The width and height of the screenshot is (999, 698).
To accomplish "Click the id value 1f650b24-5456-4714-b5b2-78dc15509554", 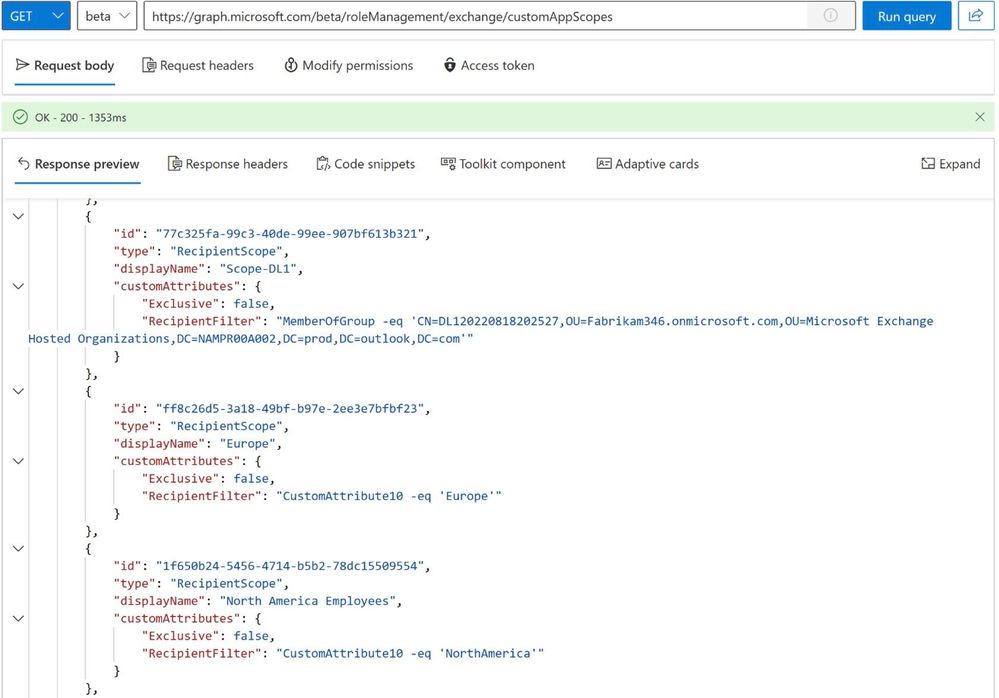I will click(290, 566).
